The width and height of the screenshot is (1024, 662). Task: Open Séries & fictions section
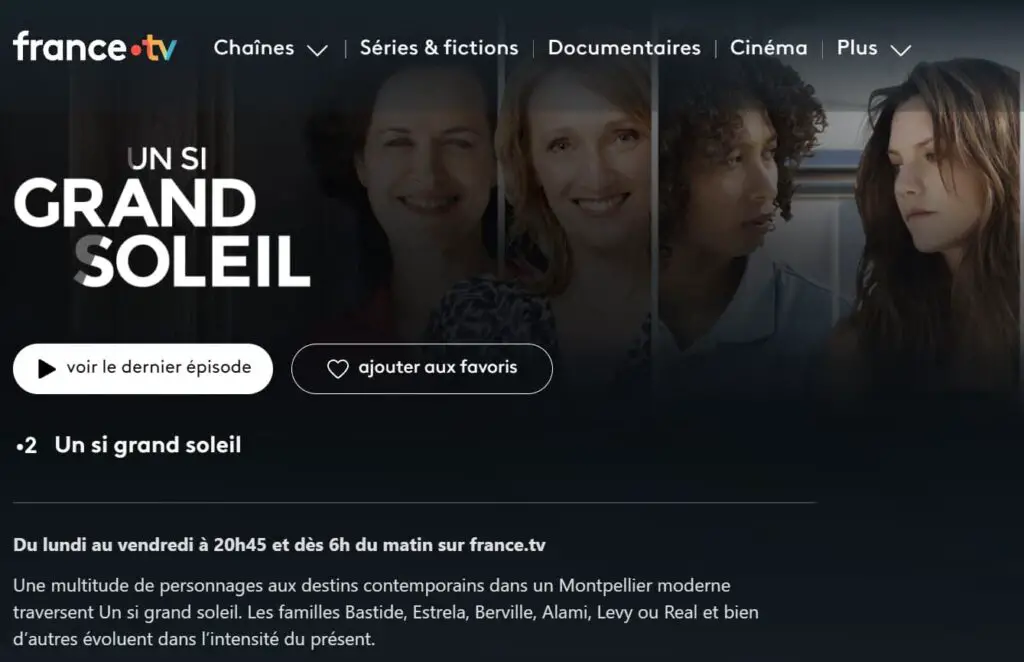point(439,48)
